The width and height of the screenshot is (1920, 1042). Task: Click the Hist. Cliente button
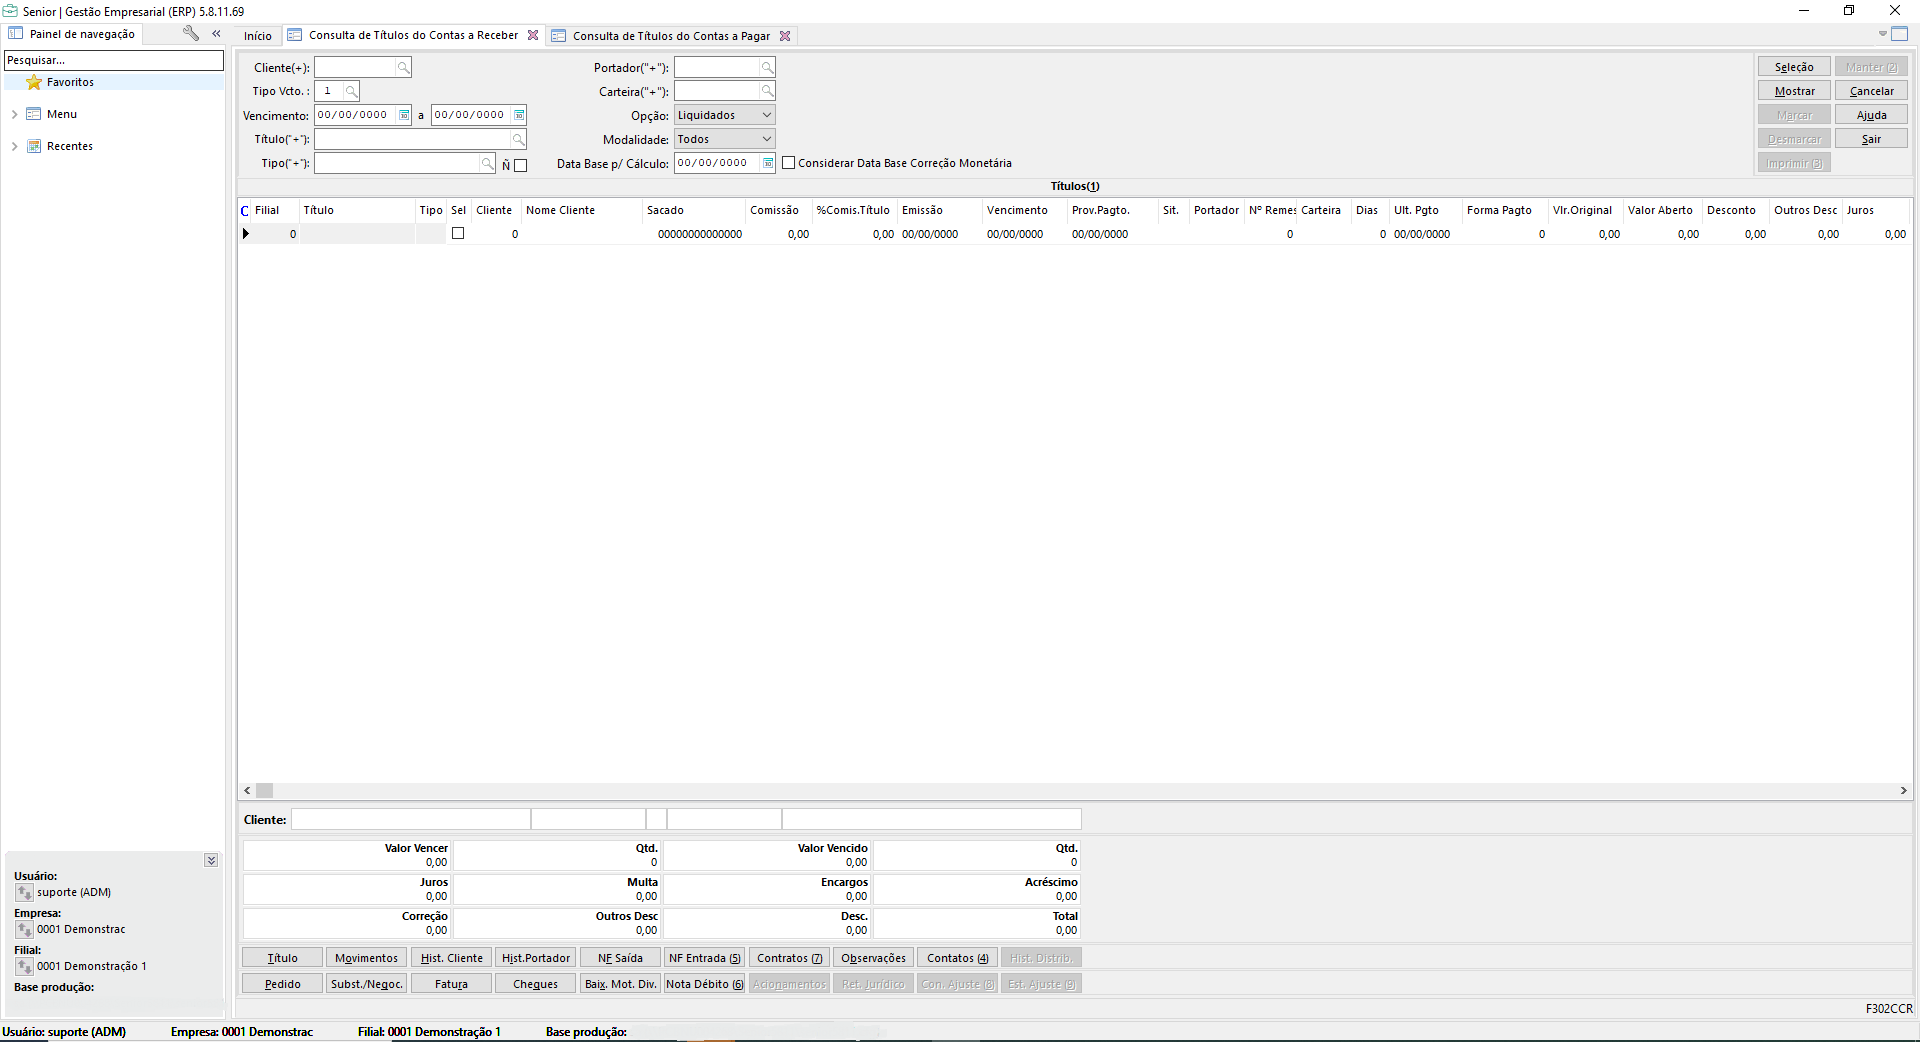click(x=451, y=958)
